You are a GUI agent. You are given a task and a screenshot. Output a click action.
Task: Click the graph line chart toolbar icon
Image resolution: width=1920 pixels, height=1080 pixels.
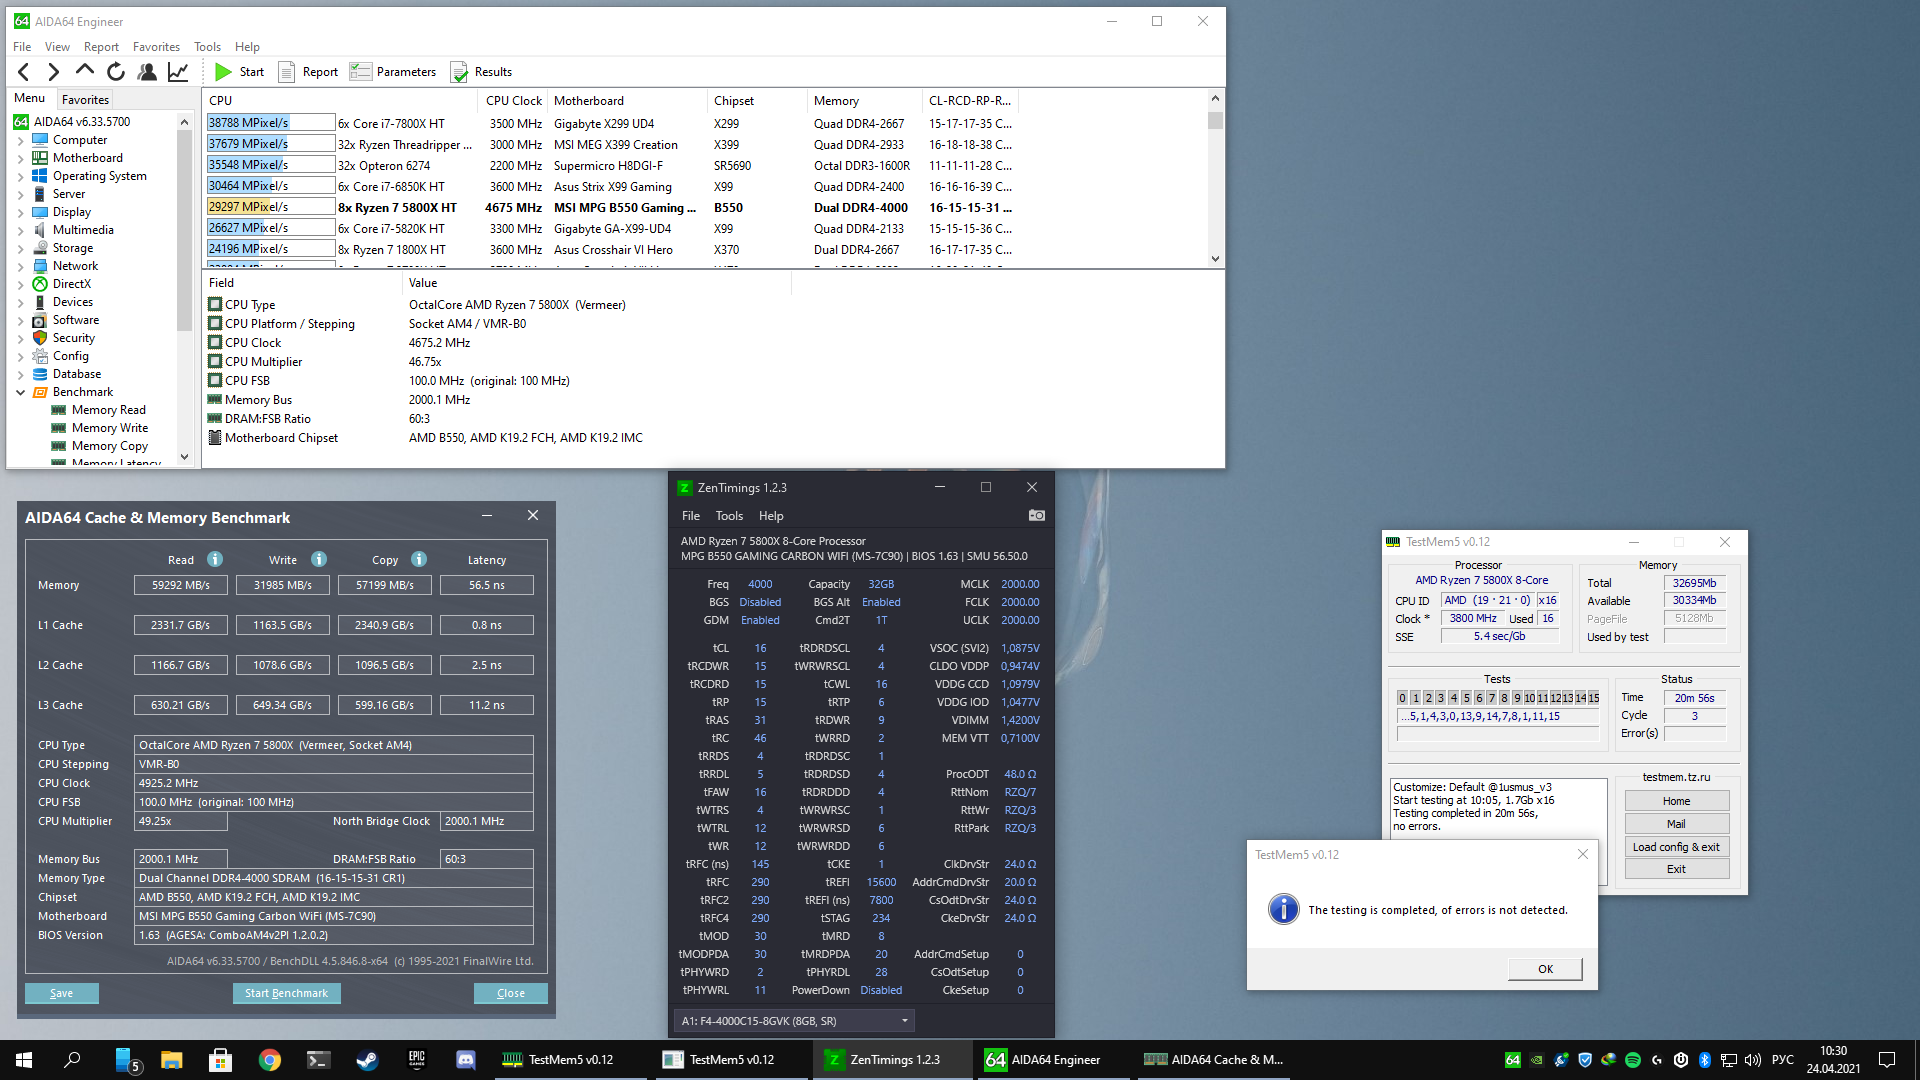[x=178, y=71]
